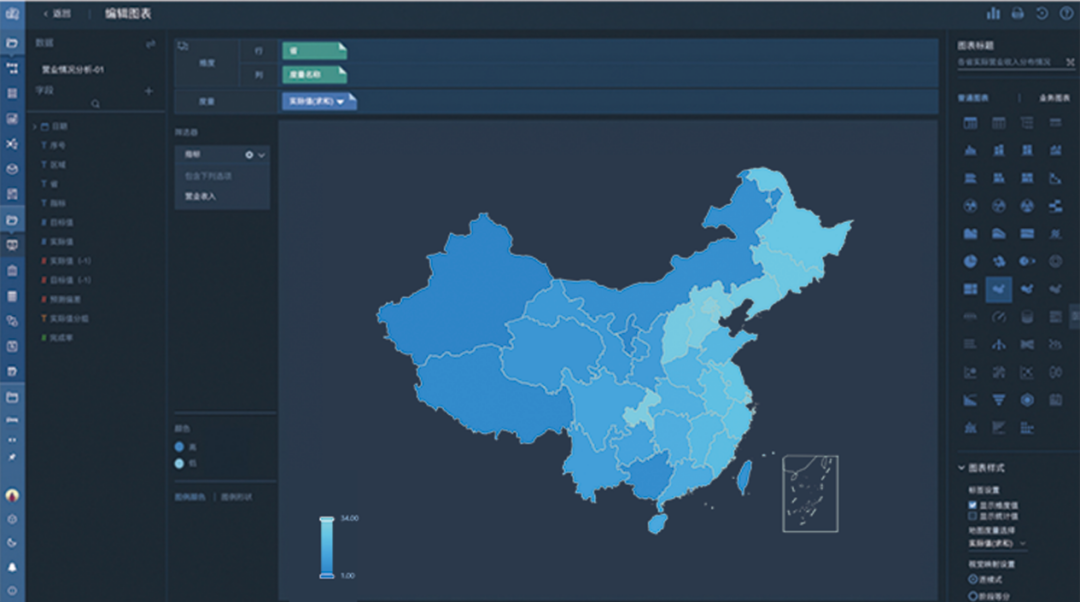Image resolution: width=1080 pixels, height=602 pixels.
Task: Click the 返回 back button
Action: [57, 13]
